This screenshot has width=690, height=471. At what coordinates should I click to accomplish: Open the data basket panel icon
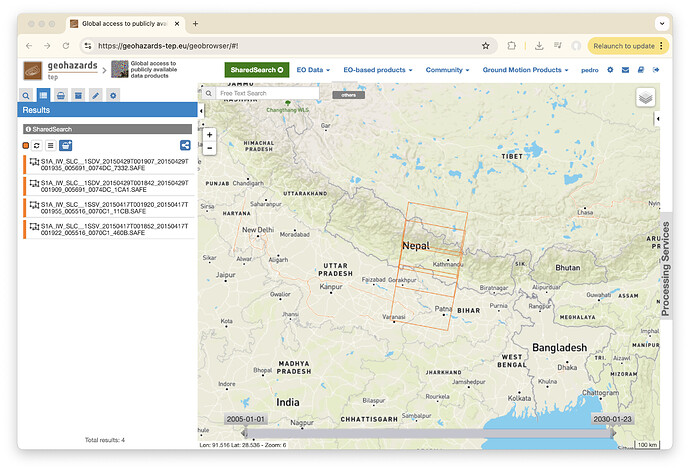[x=61, y=96]
